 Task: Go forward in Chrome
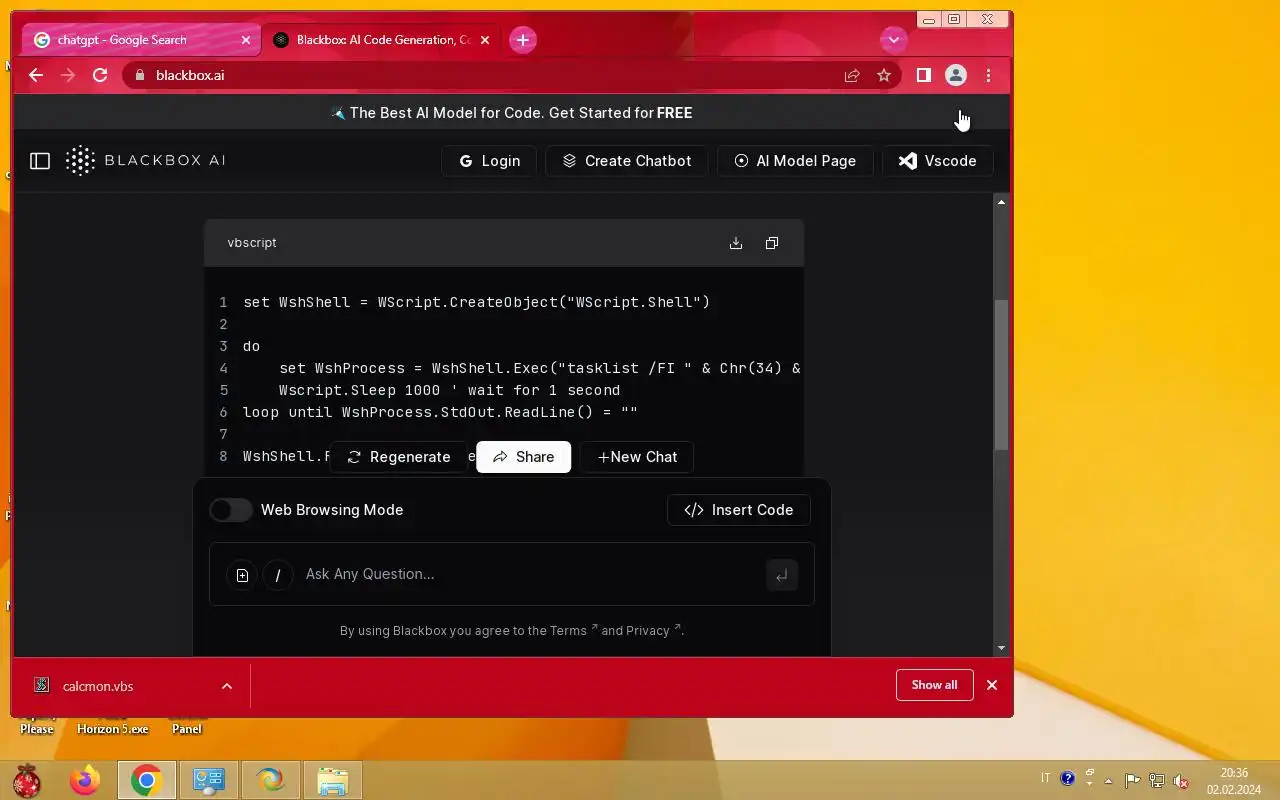pos(68,75)
